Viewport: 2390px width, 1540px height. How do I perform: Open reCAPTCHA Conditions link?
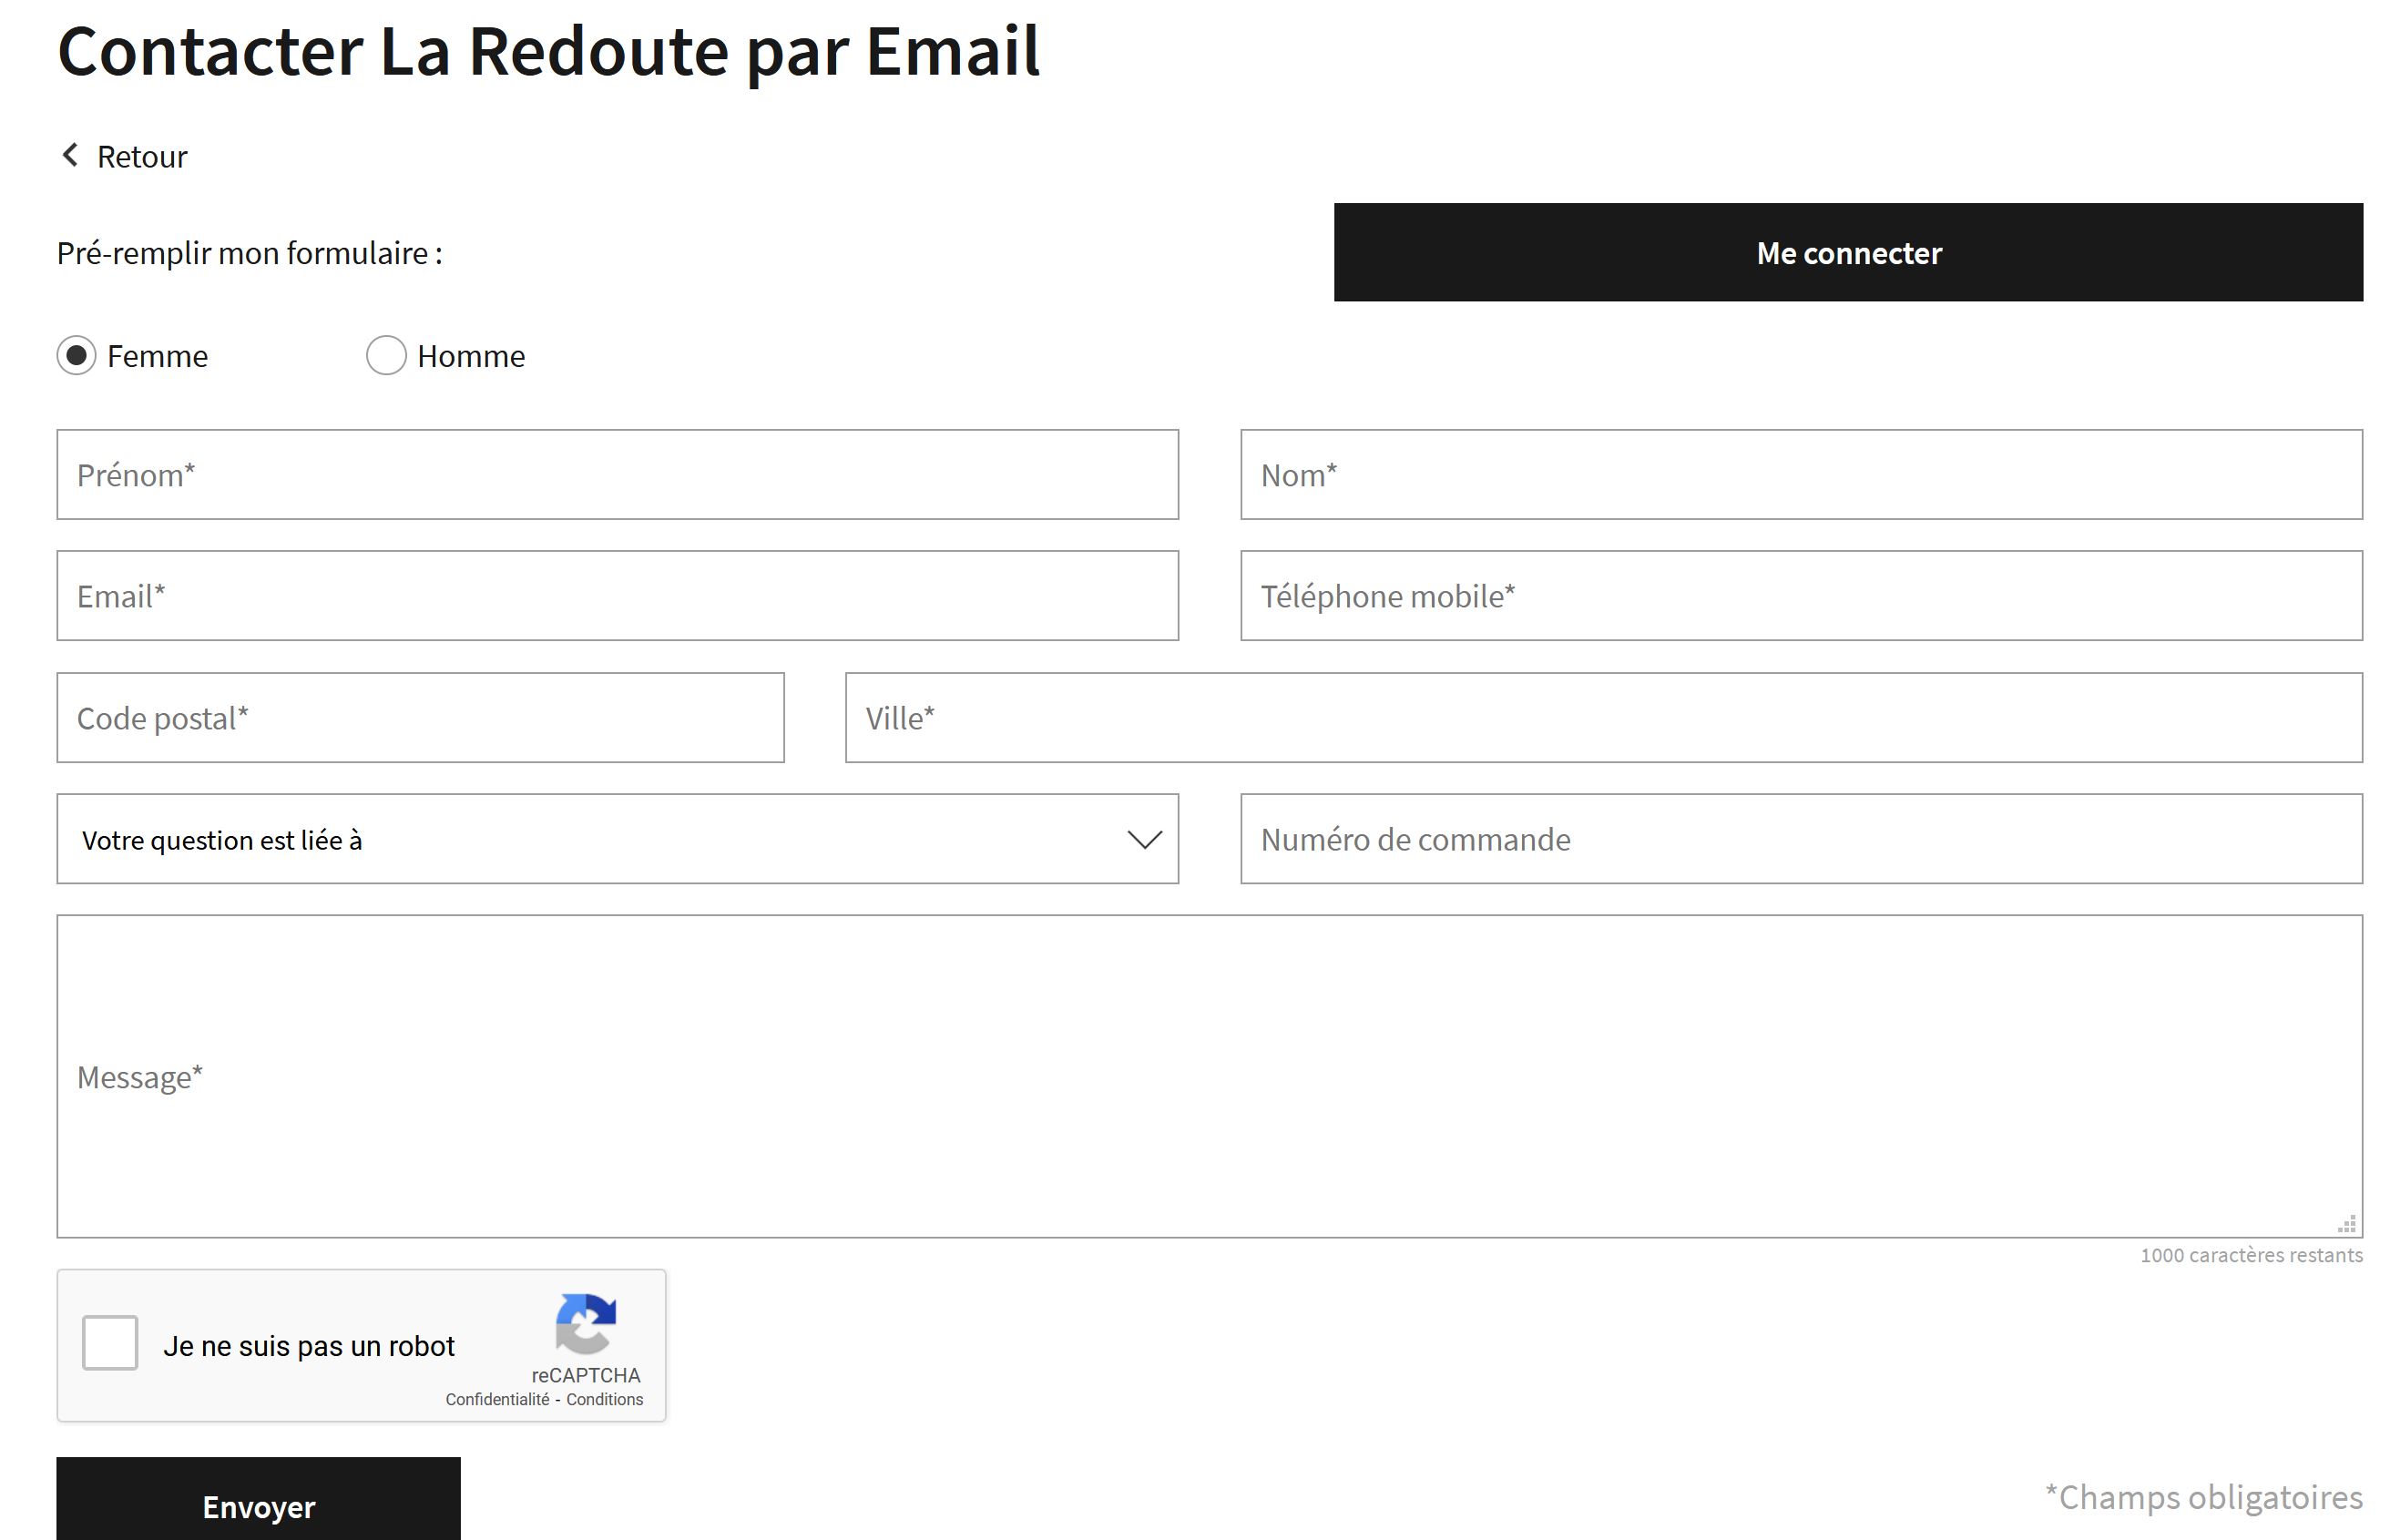click(x=604, y=1399)
